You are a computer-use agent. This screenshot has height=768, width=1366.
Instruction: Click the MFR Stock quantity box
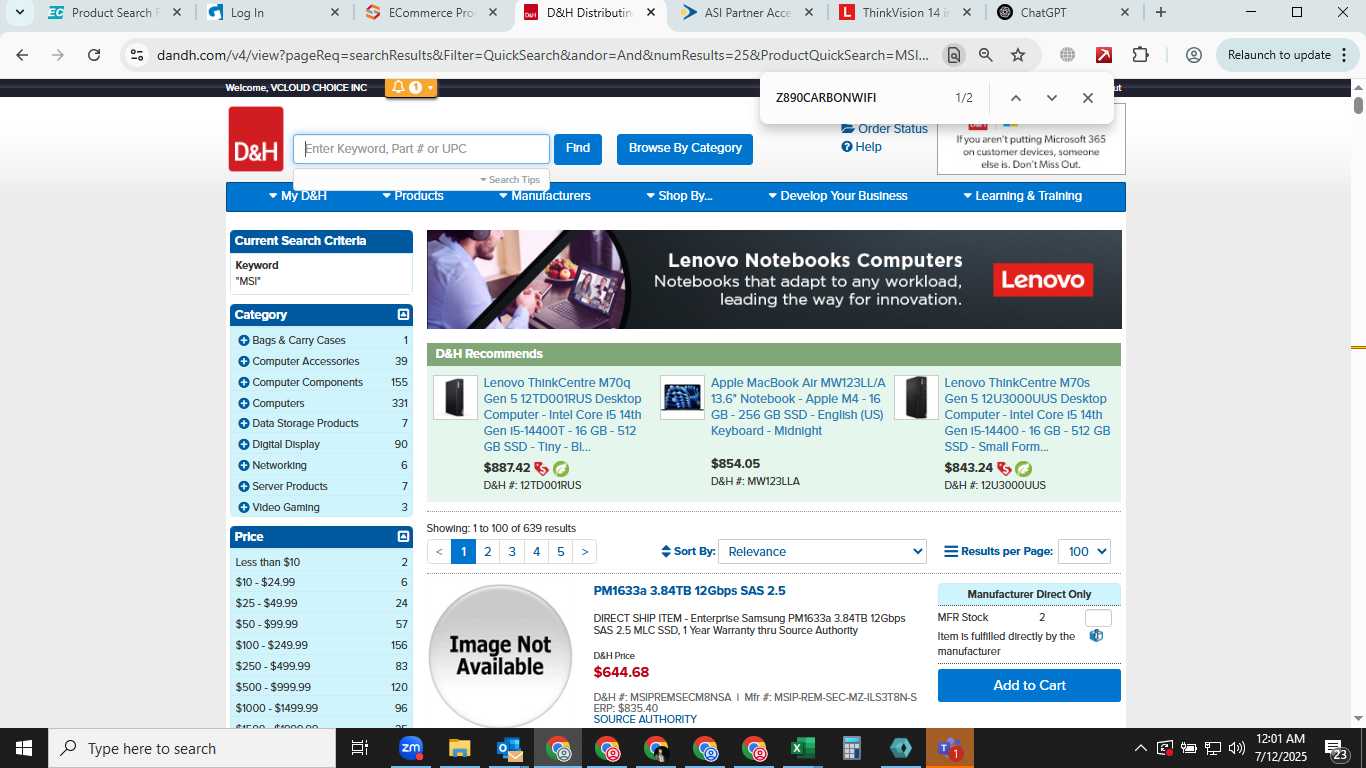coord(1098,618)
